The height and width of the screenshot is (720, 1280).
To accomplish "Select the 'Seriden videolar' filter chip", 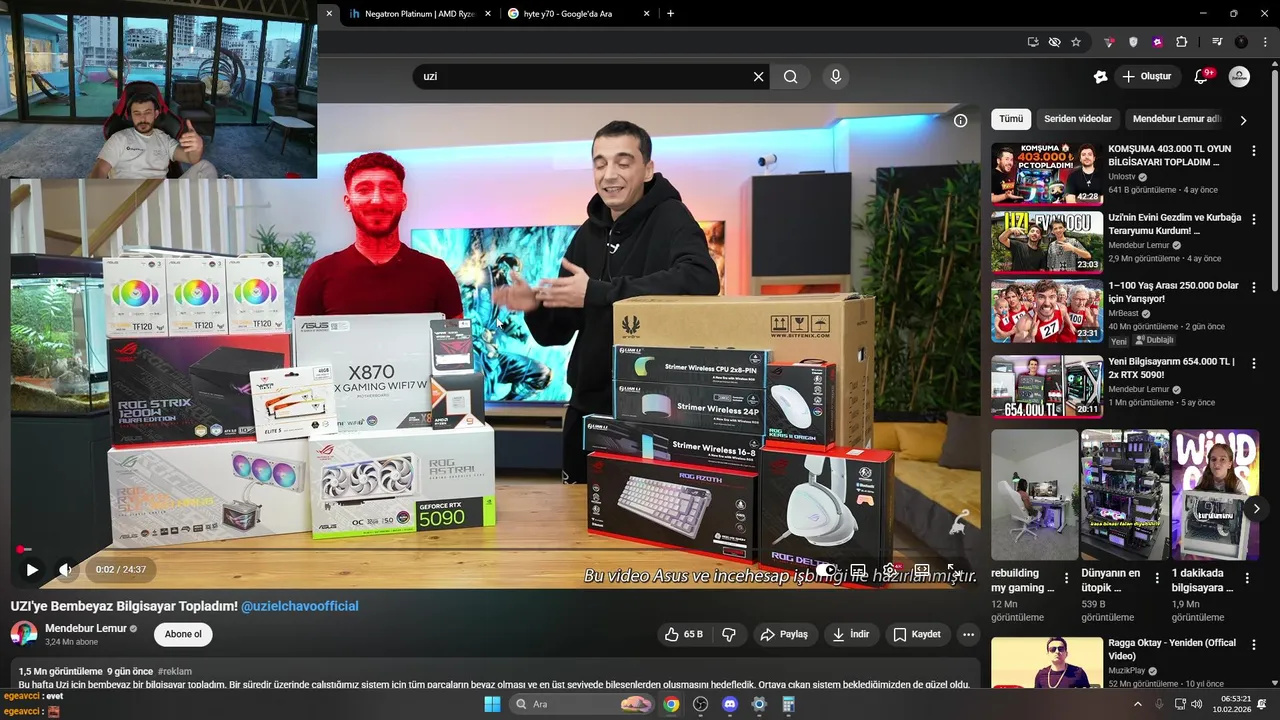I will 1078,119.
